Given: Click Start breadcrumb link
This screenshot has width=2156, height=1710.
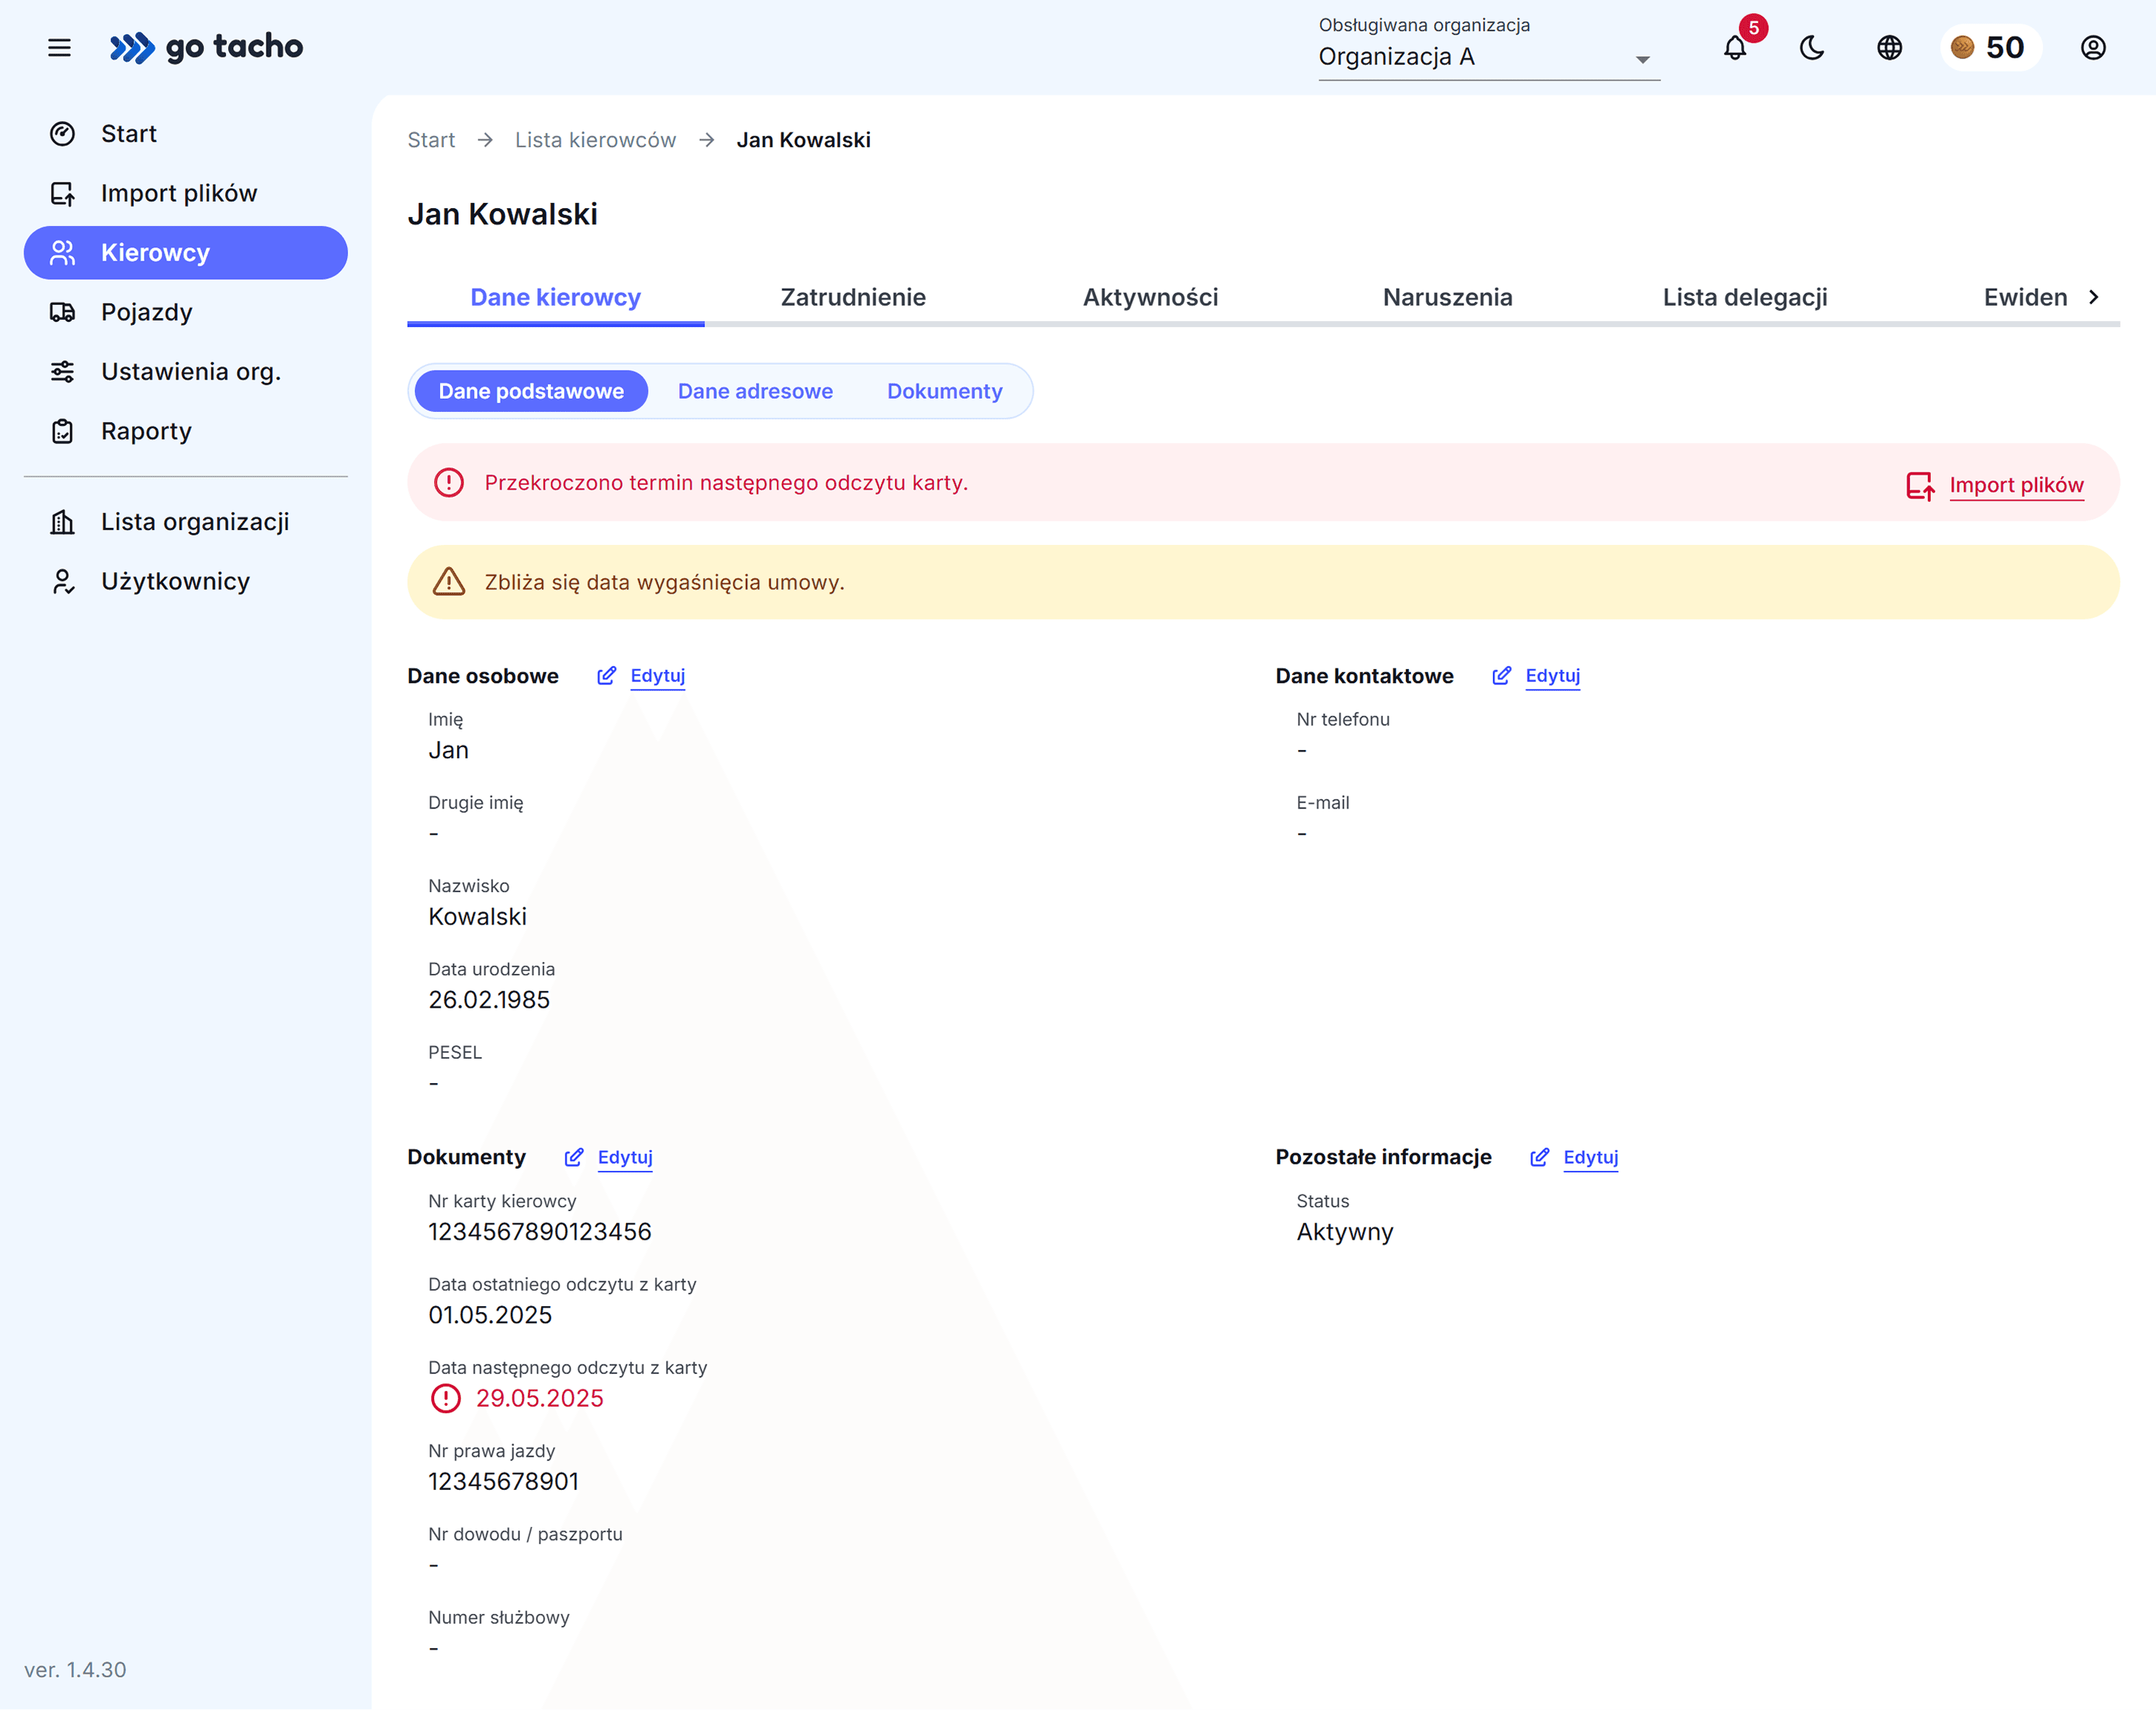Looking at the screenshot, I should tap(431, 140).
